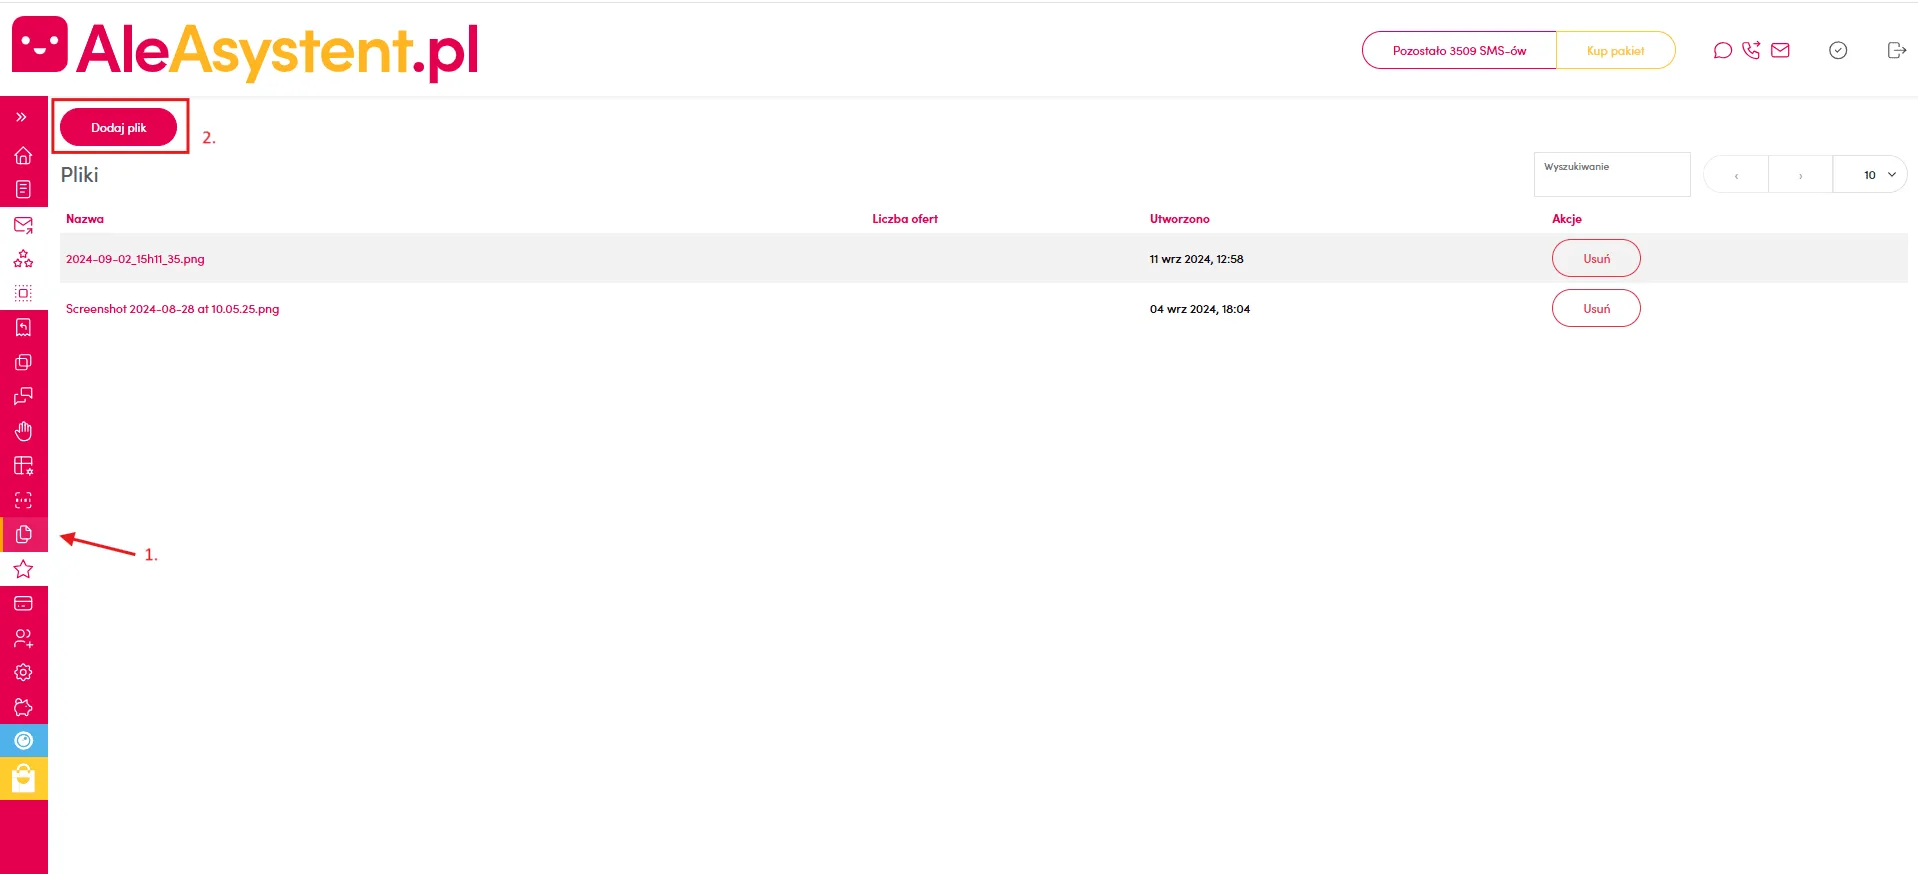The width and height of the screenshot is (1918, 874).
Task: Click the logout icon at top right
Action: click(x=1896, y=50)
